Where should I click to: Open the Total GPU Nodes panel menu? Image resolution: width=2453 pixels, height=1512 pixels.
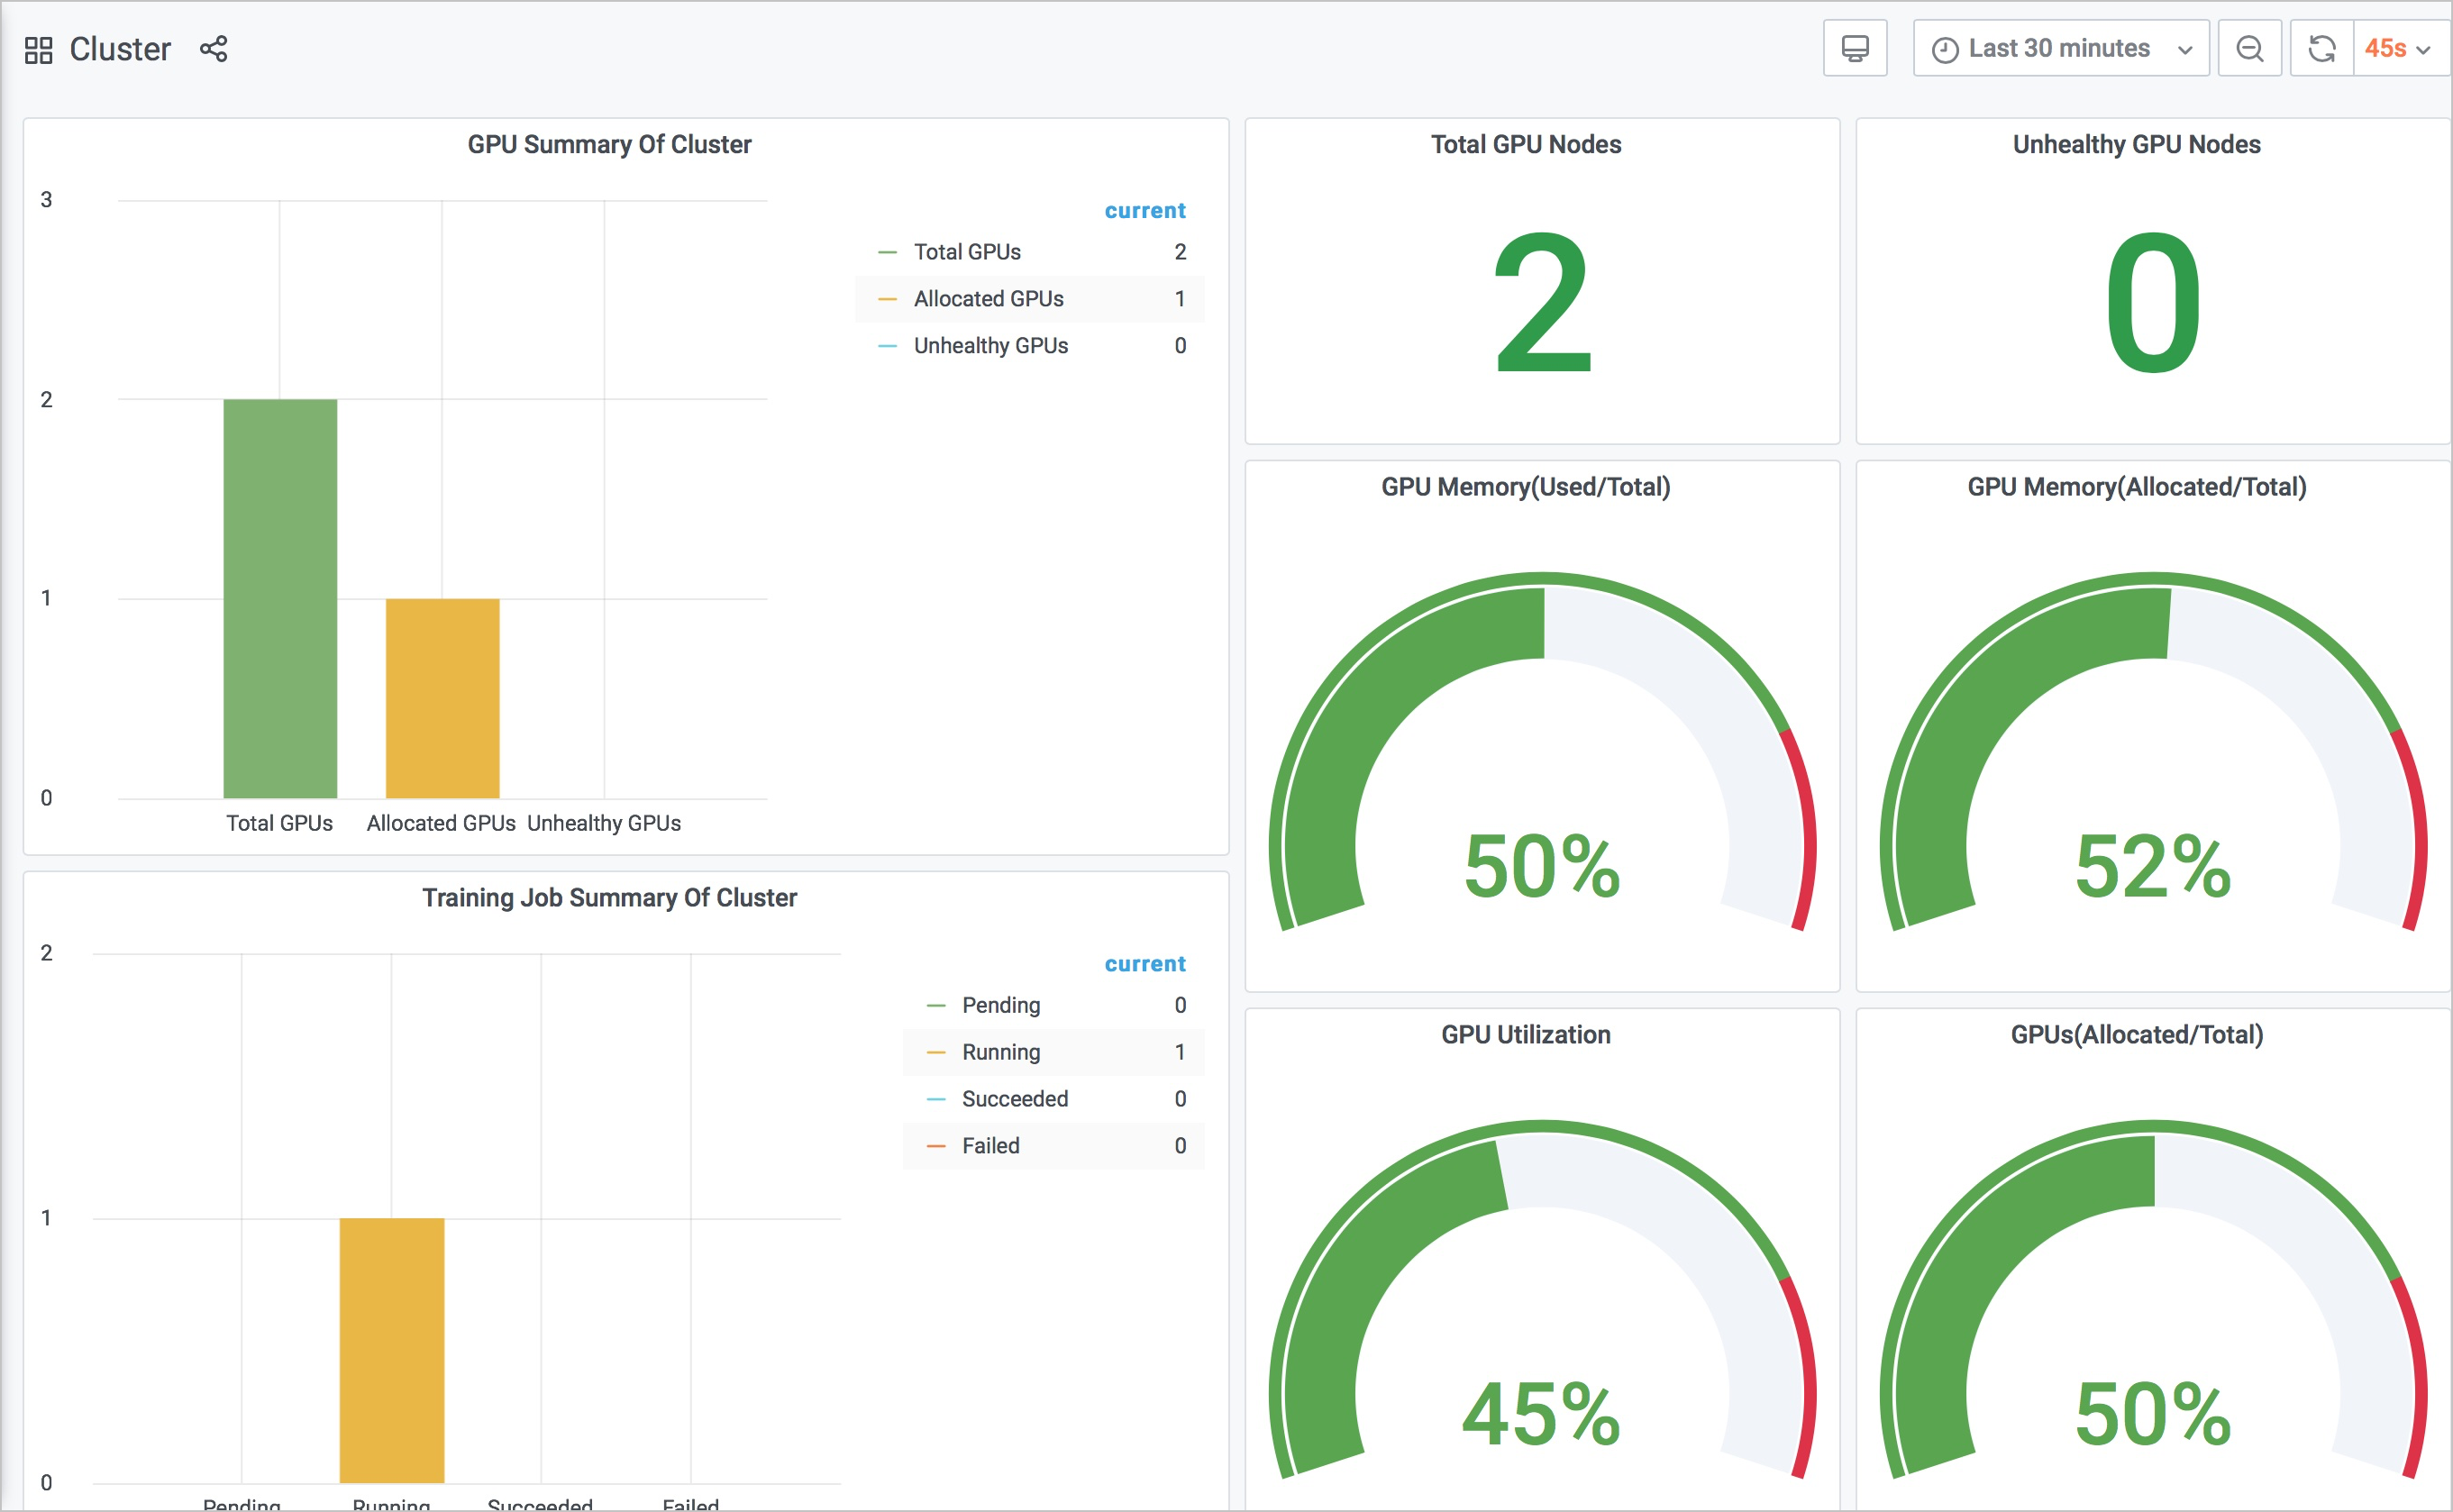pos(1525,145)
